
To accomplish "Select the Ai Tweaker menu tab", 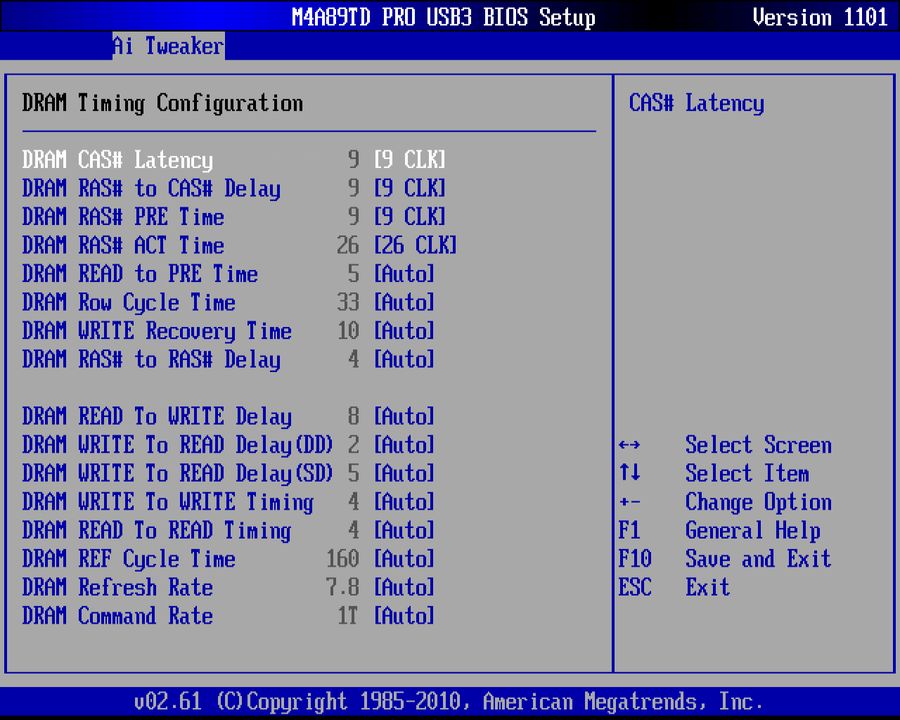I will (167, 46).
